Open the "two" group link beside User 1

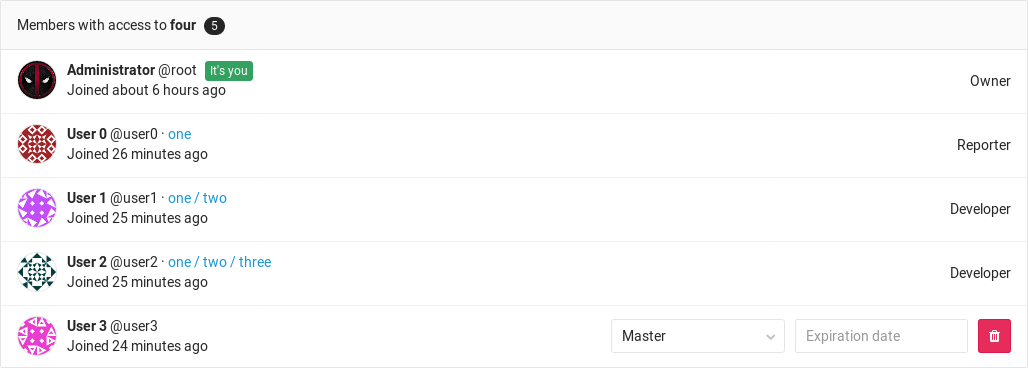click(214, 198)
